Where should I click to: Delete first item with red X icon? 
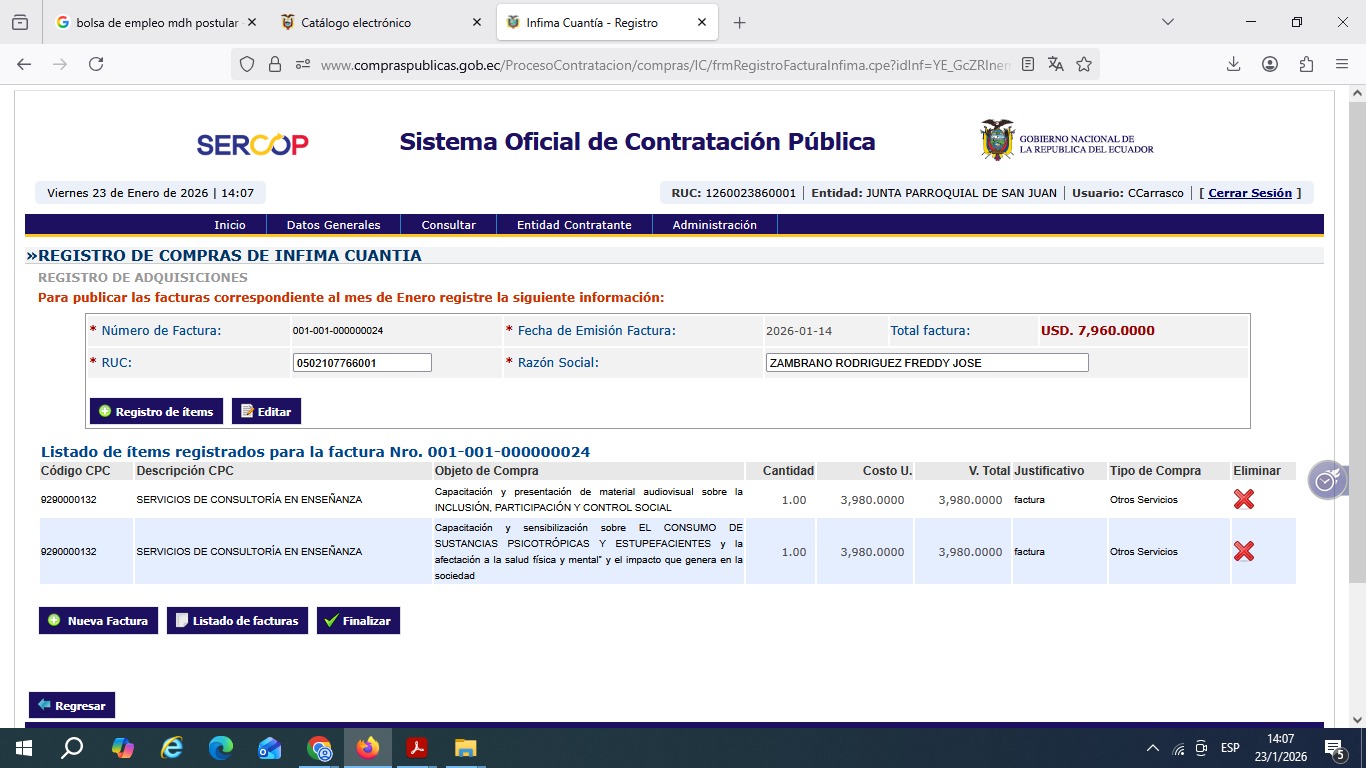[x=1243, y=499]
